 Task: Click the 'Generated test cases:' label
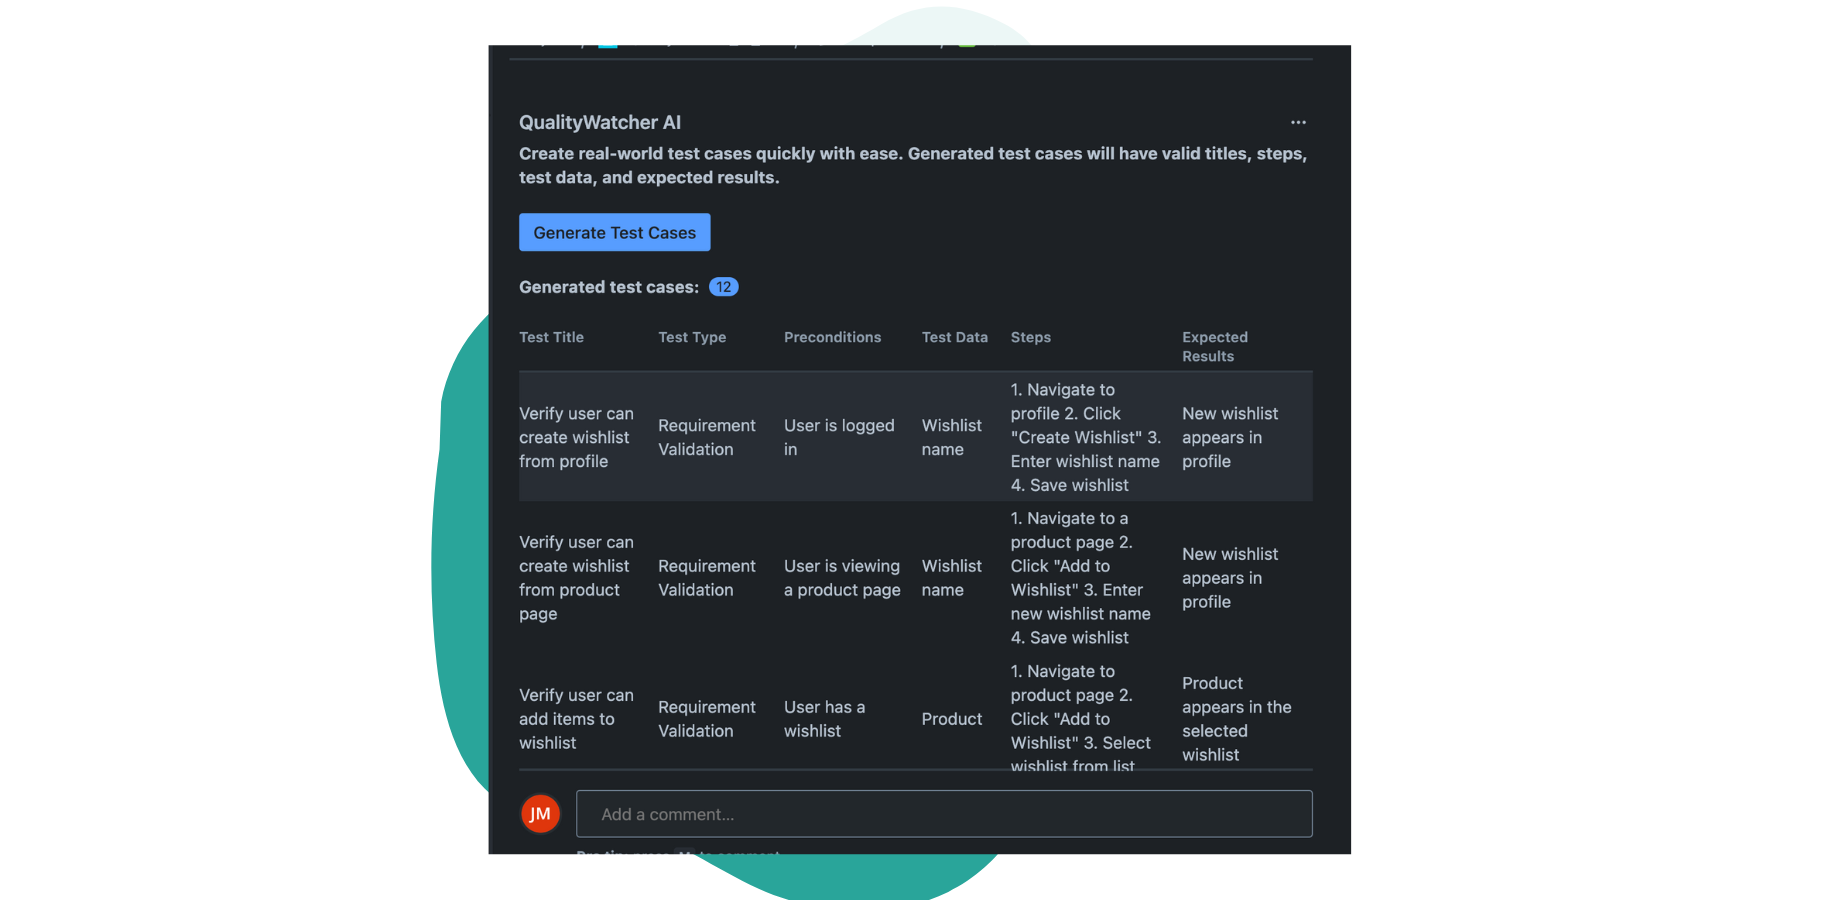tap(609, 287)
